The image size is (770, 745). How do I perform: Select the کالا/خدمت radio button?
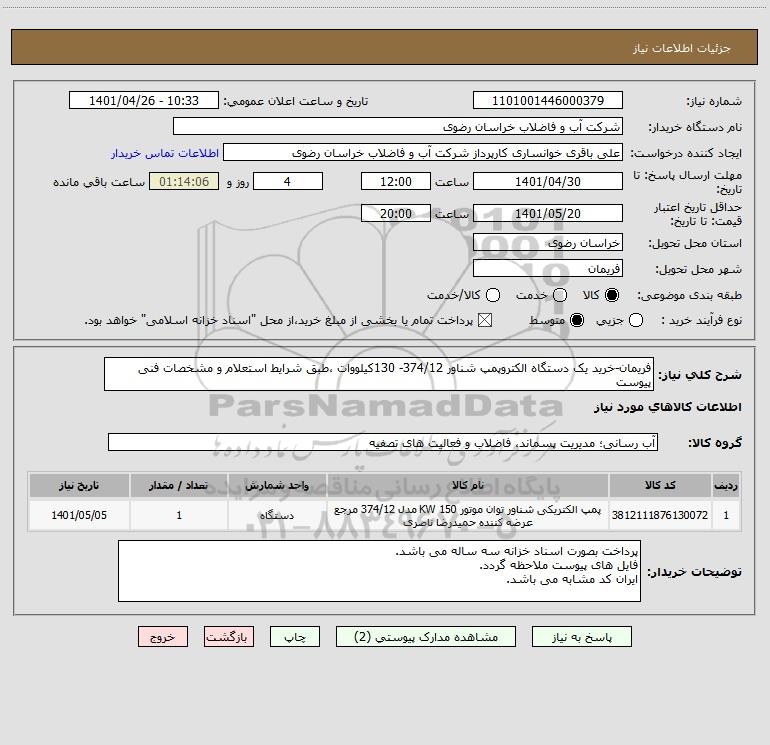click(493, 295)
